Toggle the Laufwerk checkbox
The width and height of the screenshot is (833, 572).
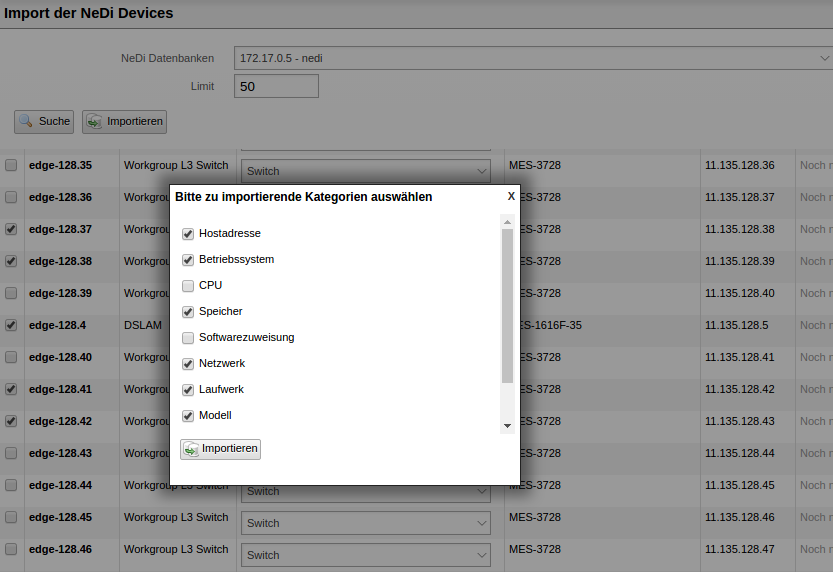click(188, 390)
